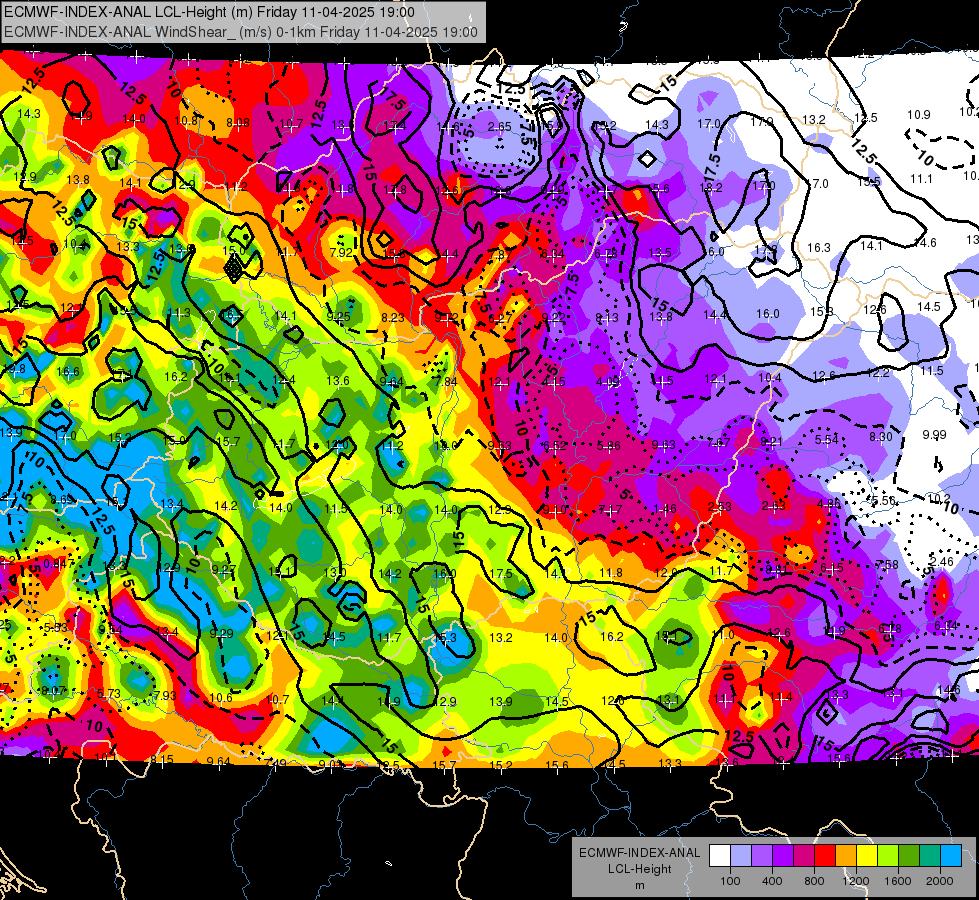Click the 5.86 wind shear value
This screenshot has height=900, width=979.
tap(609, 445)
